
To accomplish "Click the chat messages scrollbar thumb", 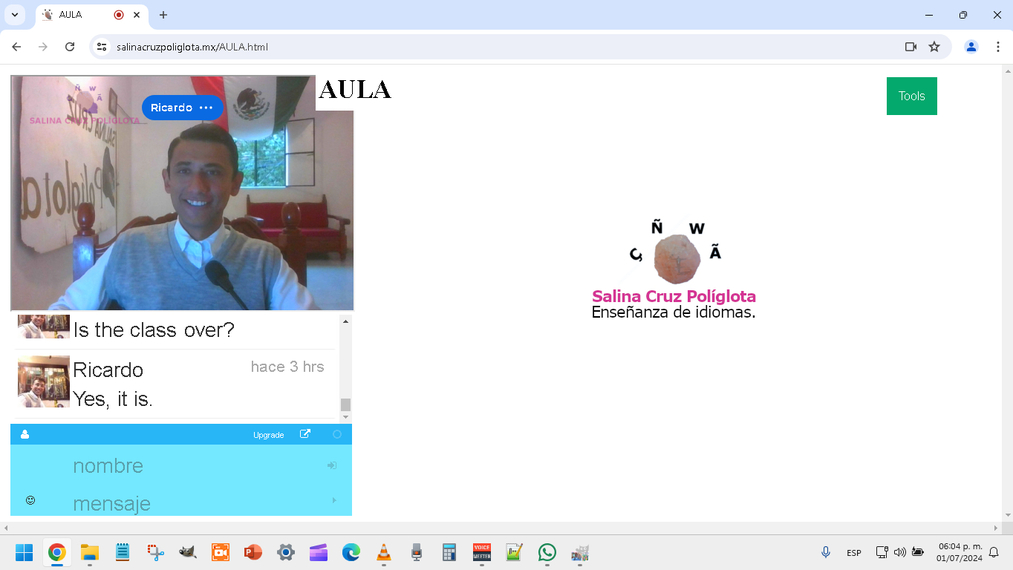I will pos(346,405).
